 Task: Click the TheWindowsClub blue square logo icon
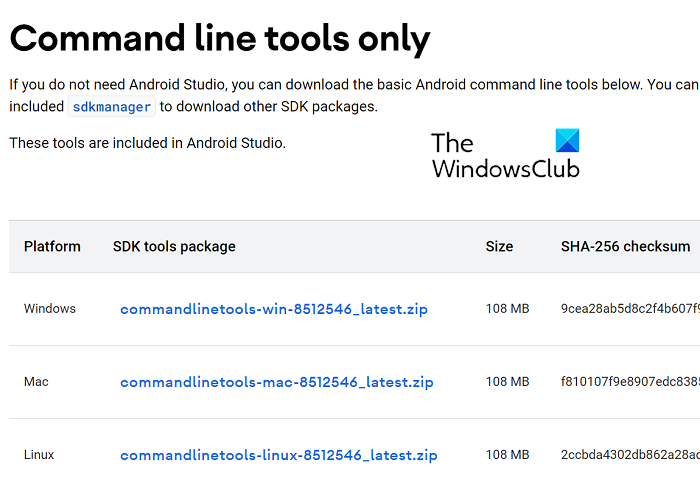tap(566, 141)
